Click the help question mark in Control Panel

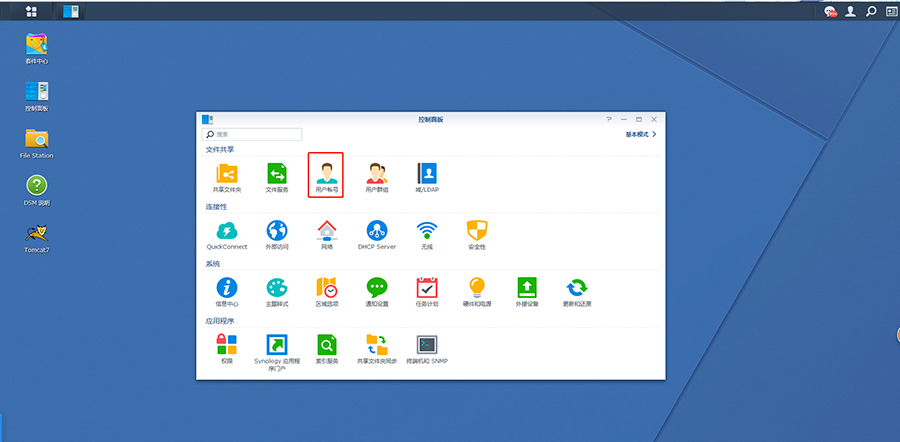(608, 119)
